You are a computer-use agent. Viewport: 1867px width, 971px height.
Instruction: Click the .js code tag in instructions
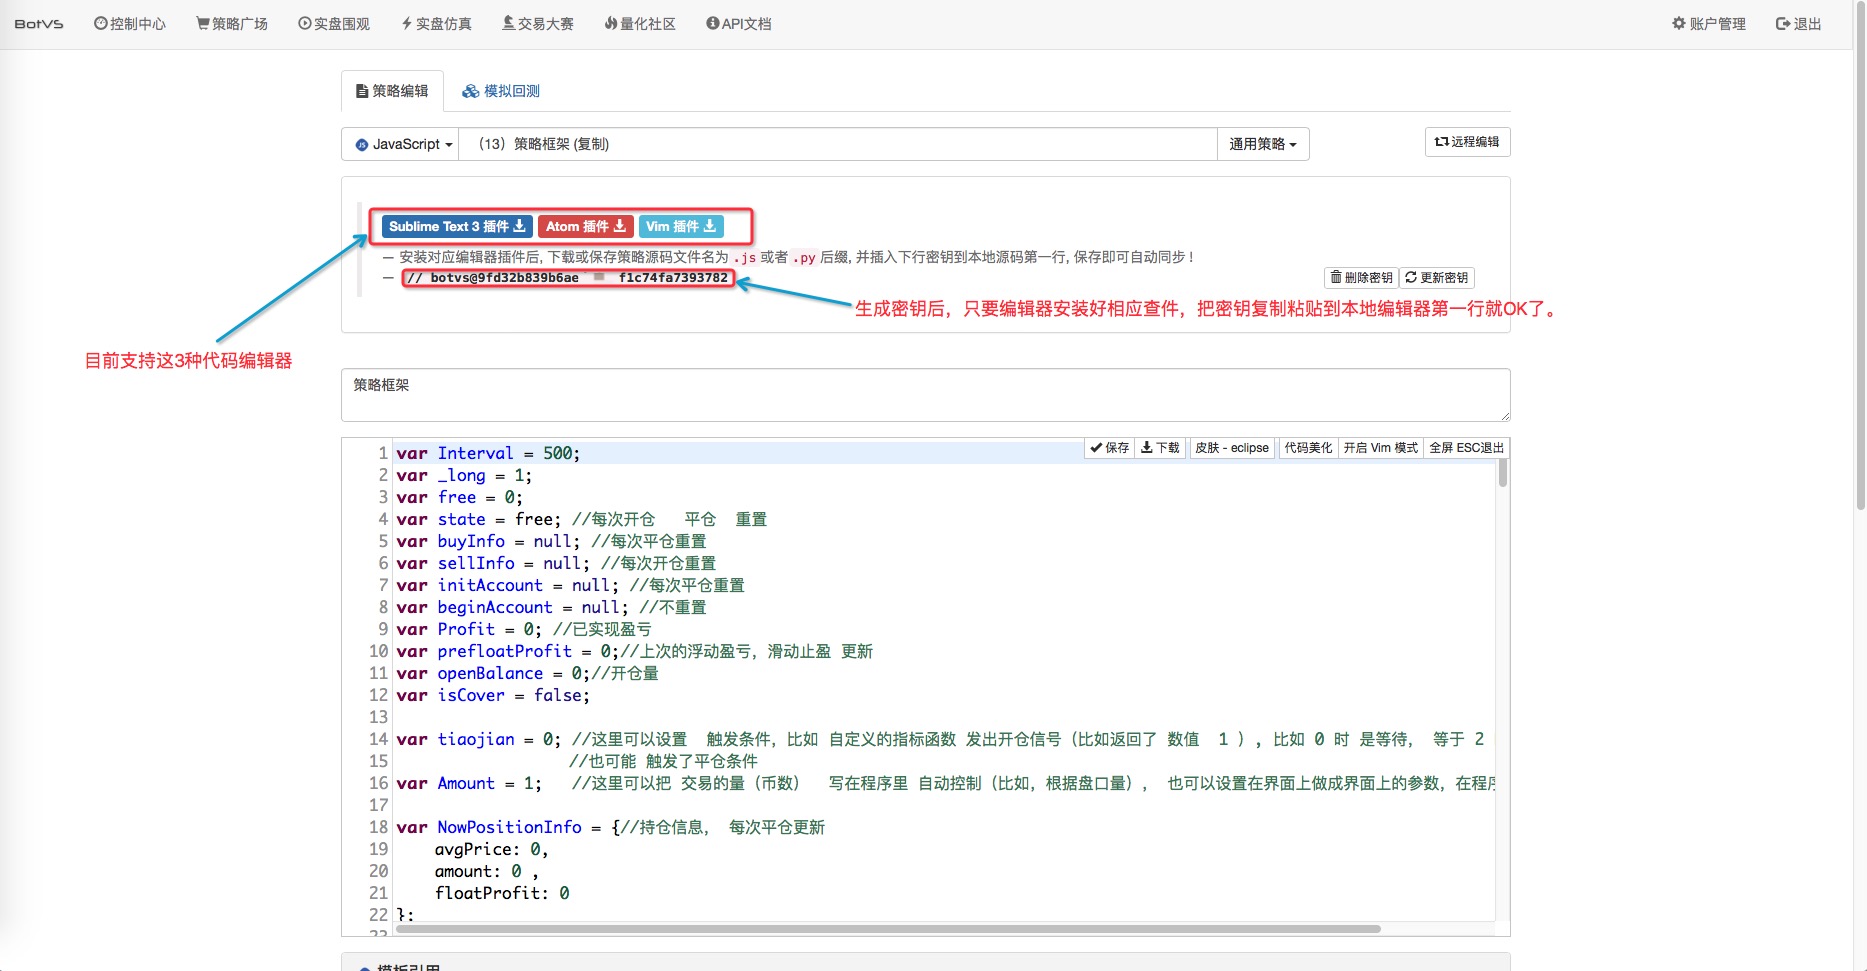[x=745, y=258]
